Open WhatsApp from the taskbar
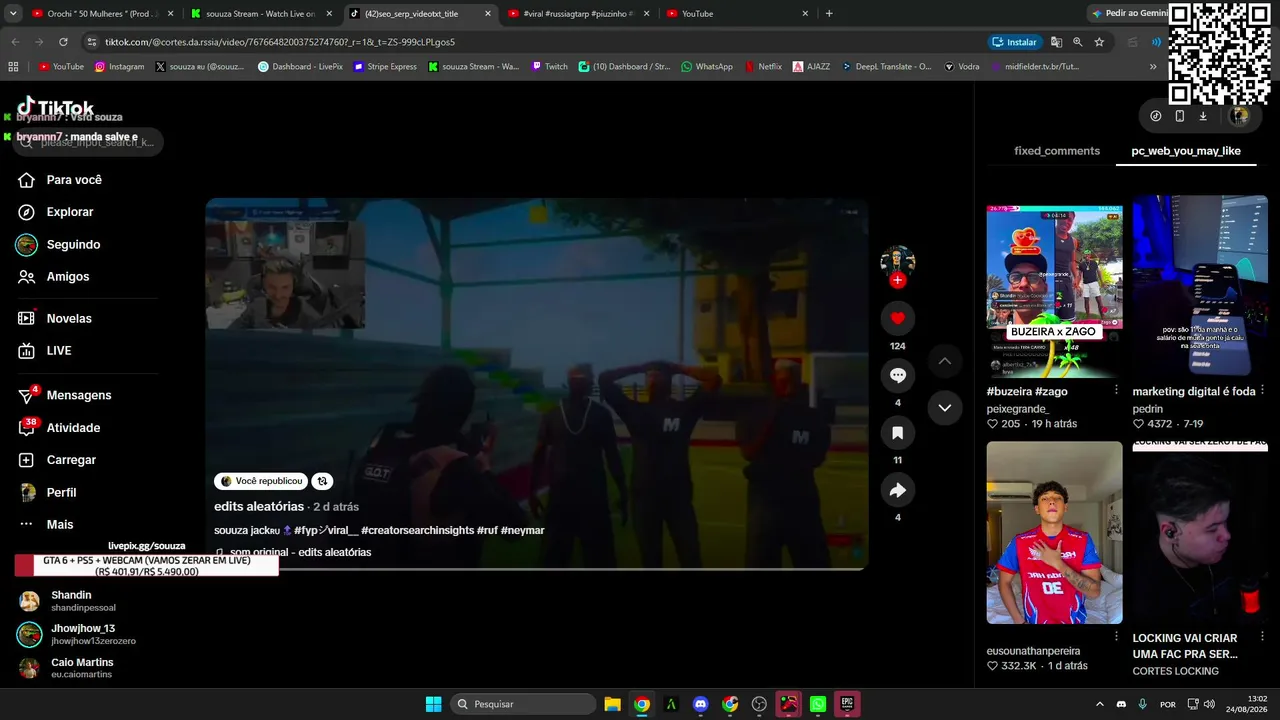 pos(818,704)
